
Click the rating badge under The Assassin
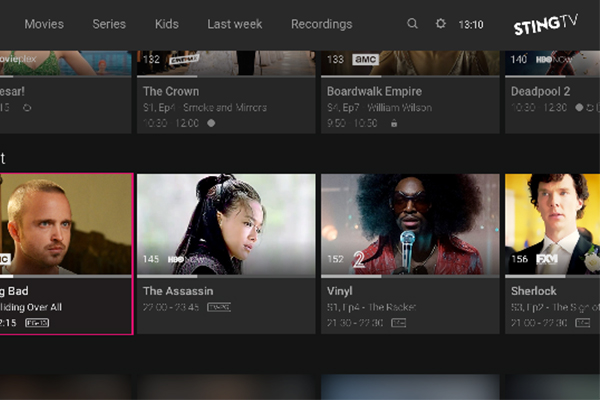point(219,307)
